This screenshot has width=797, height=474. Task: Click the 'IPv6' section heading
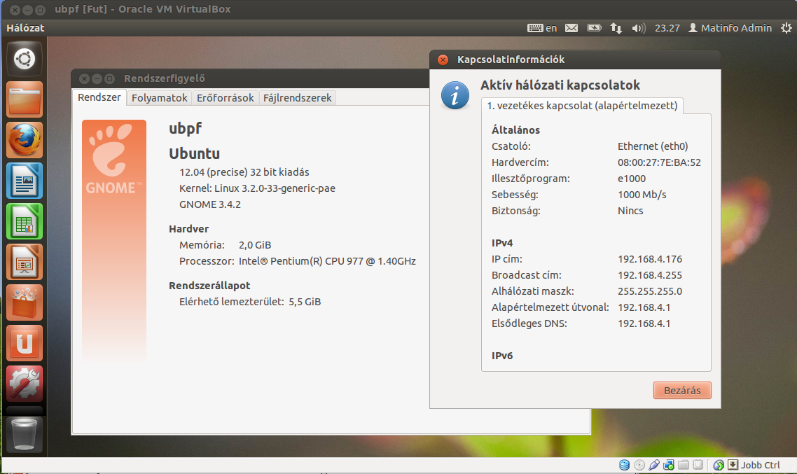tap(502, 356)
